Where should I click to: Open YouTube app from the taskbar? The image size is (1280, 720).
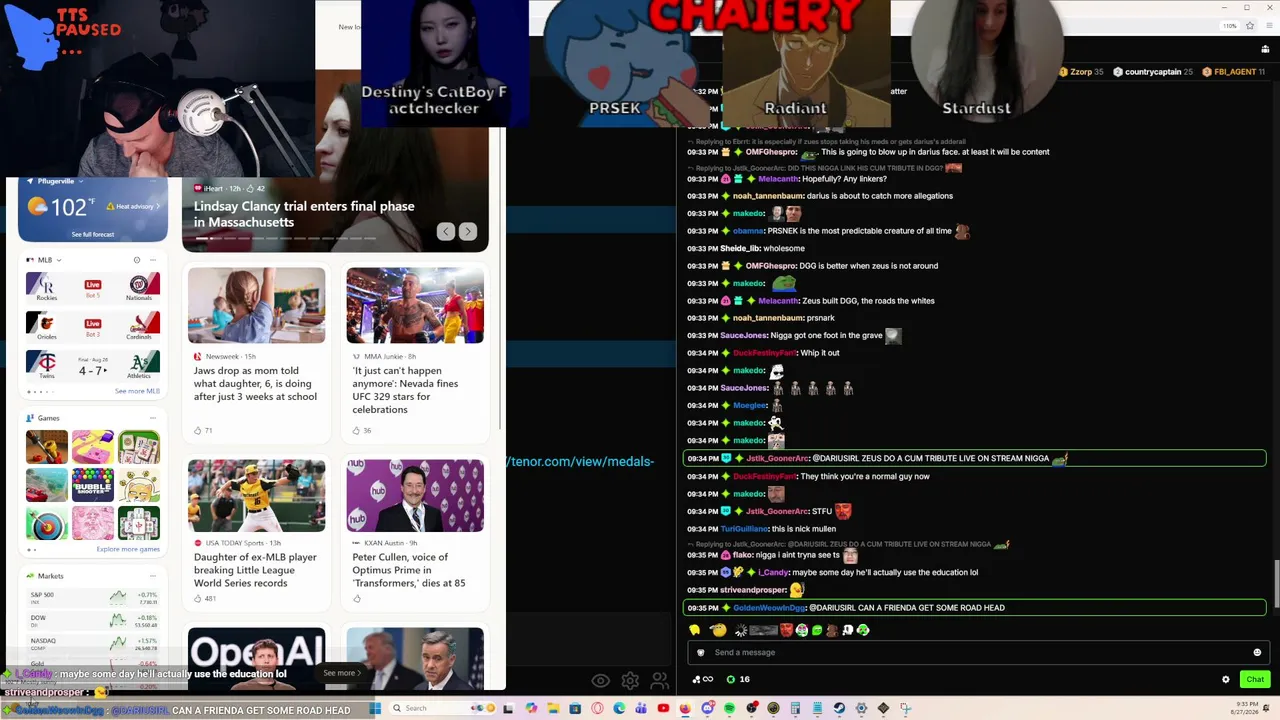(663, 708)
